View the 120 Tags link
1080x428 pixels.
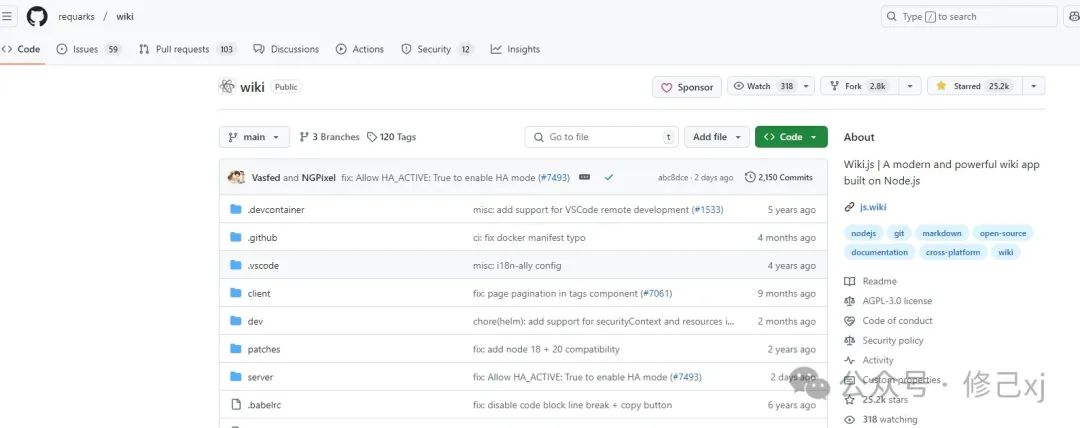pos(391,137)
